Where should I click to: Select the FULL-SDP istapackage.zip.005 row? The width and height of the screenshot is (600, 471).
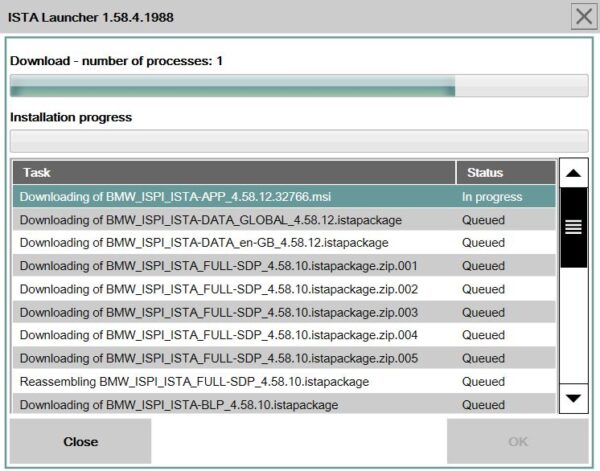284,358
